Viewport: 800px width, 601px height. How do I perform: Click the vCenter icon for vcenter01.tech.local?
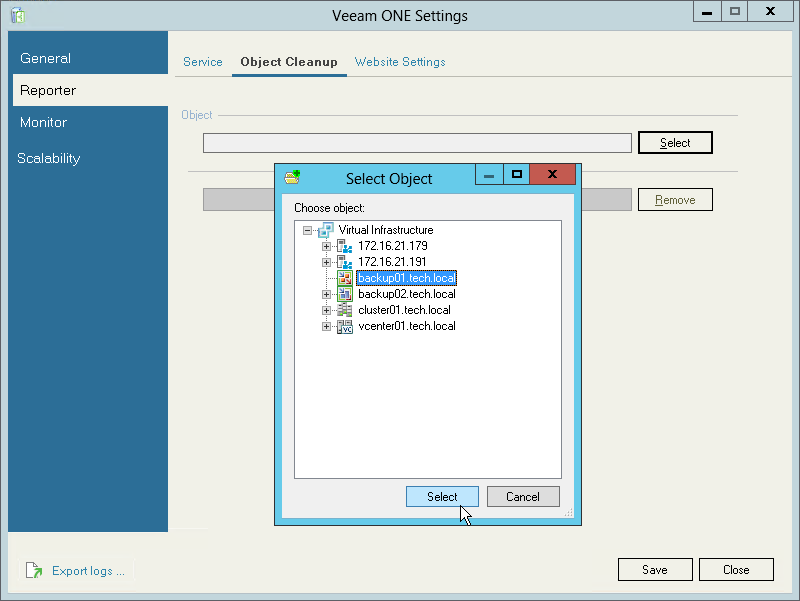[x=344, y=327]
